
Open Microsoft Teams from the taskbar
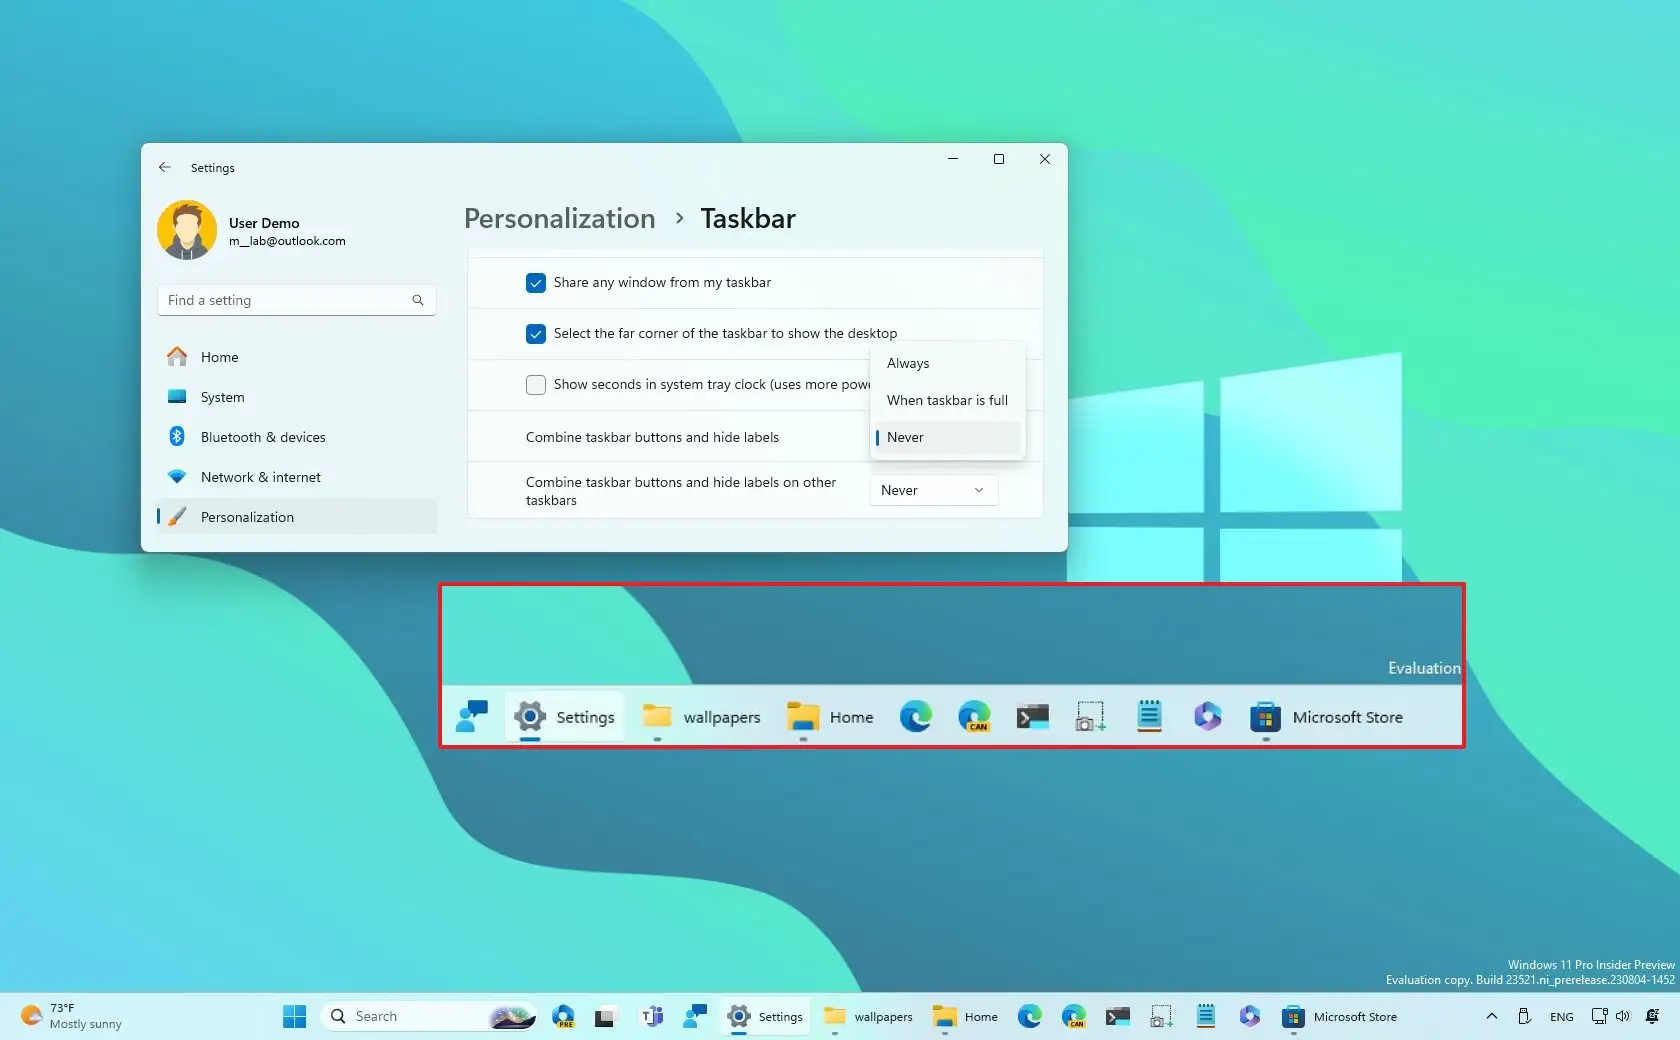coord(651,1016)
